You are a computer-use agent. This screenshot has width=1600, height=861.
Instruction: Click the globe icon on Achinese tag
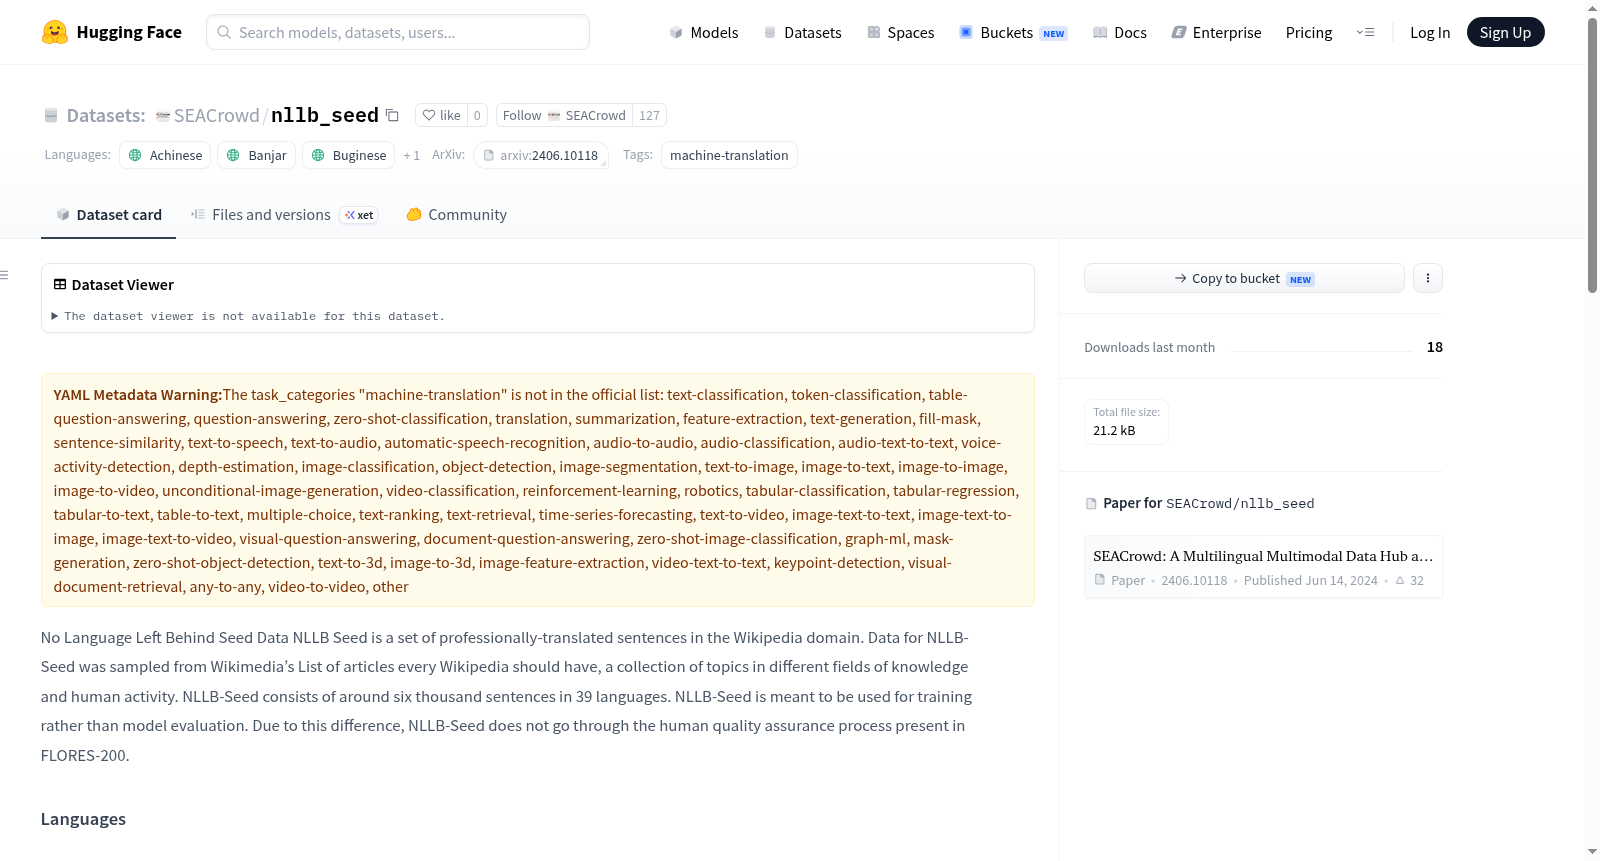coord(135,155)
